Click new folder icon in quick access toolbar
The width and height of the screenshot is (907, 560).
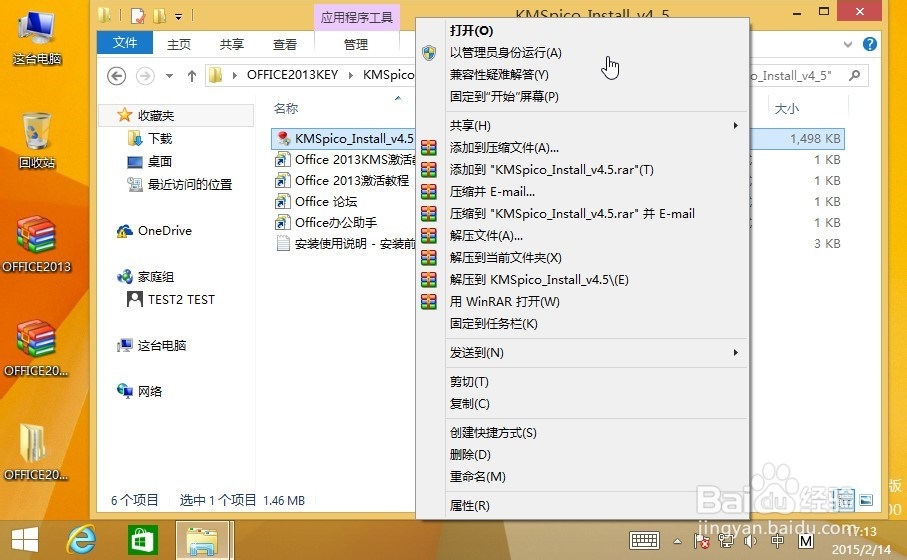(160, 16)
